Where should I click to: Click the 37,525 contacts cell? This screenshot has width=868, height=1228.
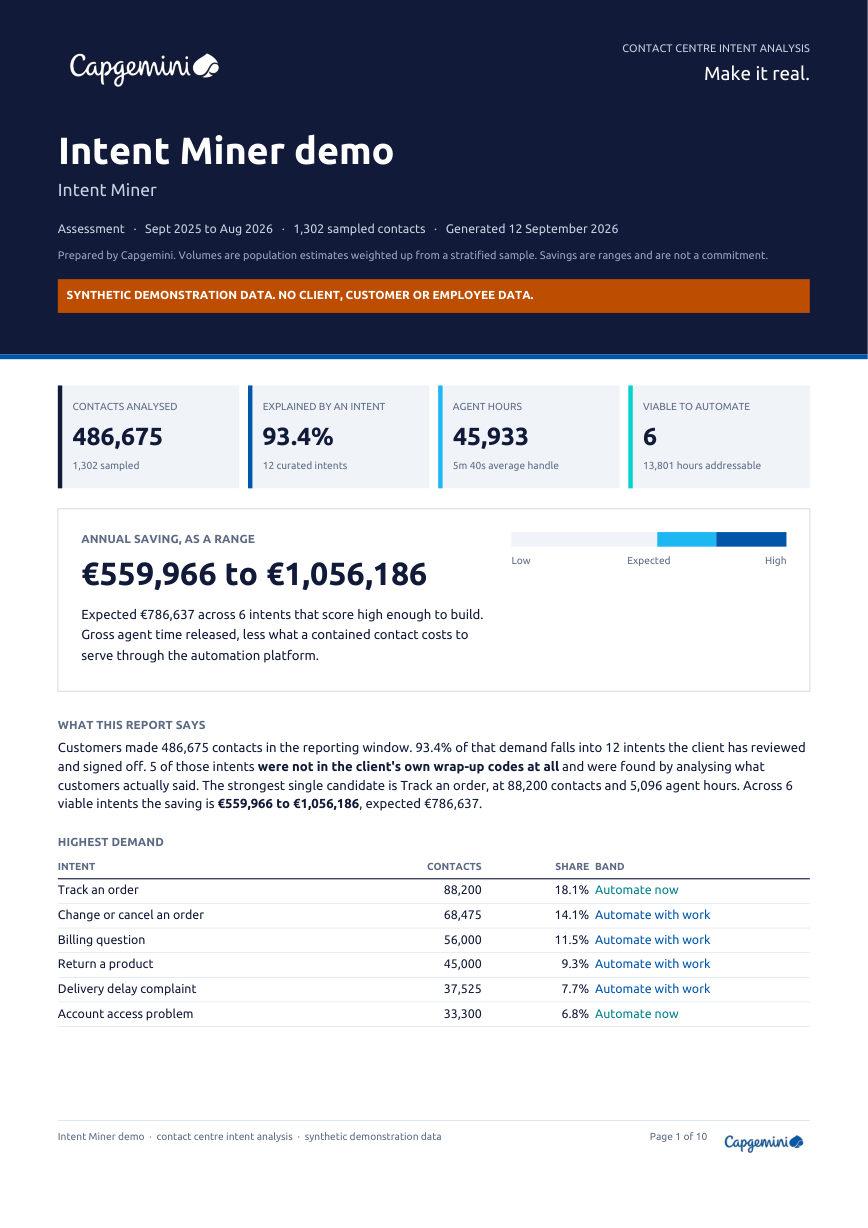click(462, 989)
